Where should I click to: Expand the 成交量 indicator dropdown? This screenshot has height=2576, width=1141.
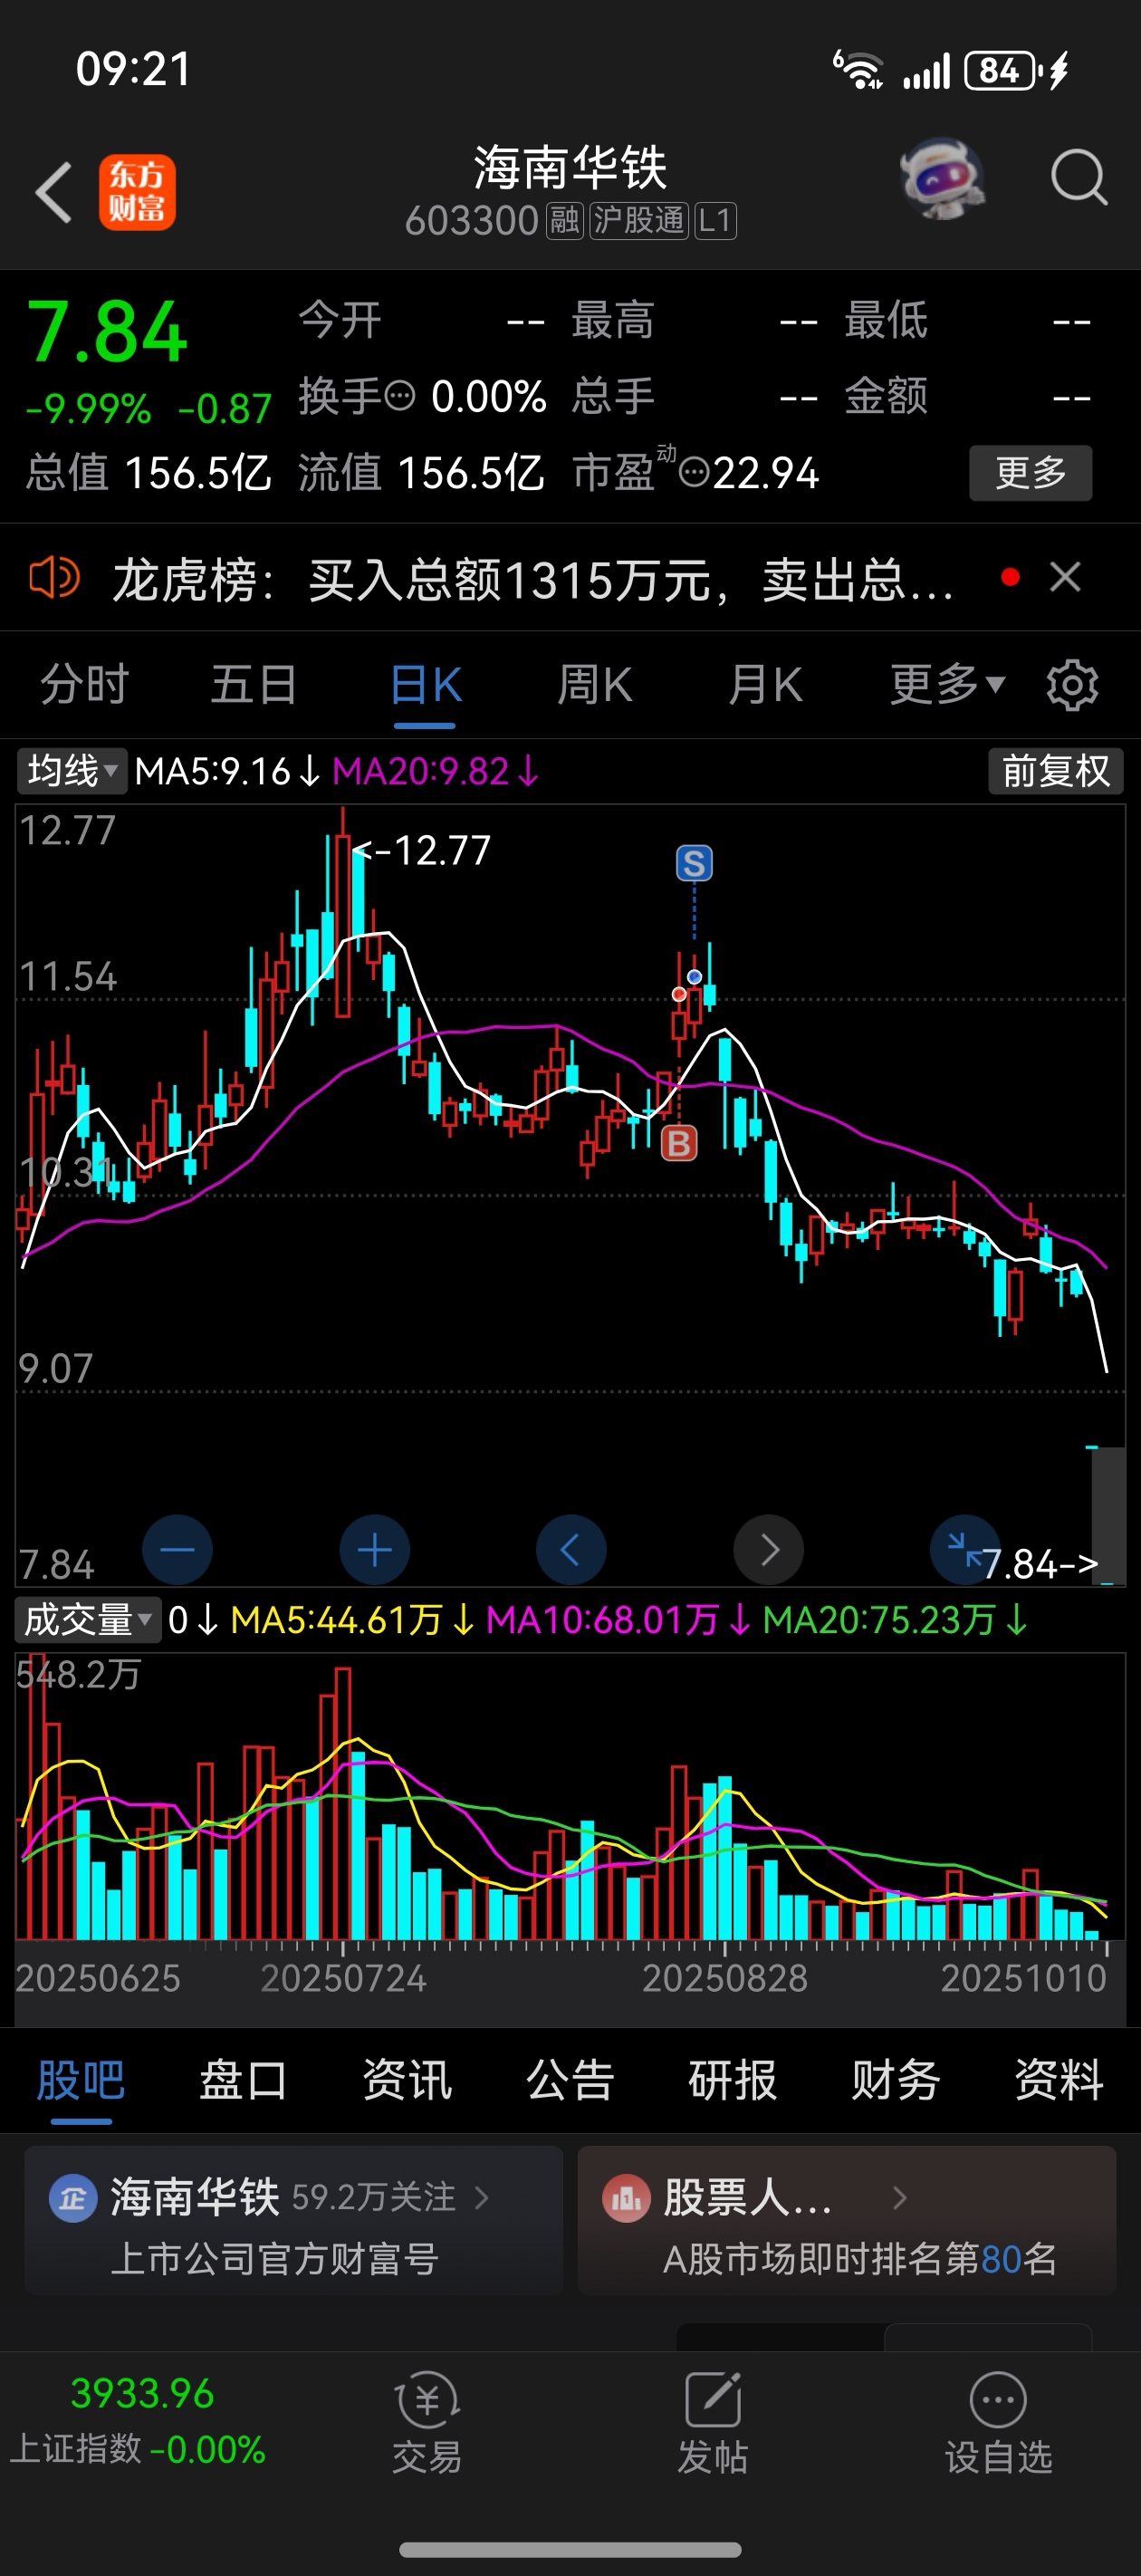click(x=87, y=1619)
